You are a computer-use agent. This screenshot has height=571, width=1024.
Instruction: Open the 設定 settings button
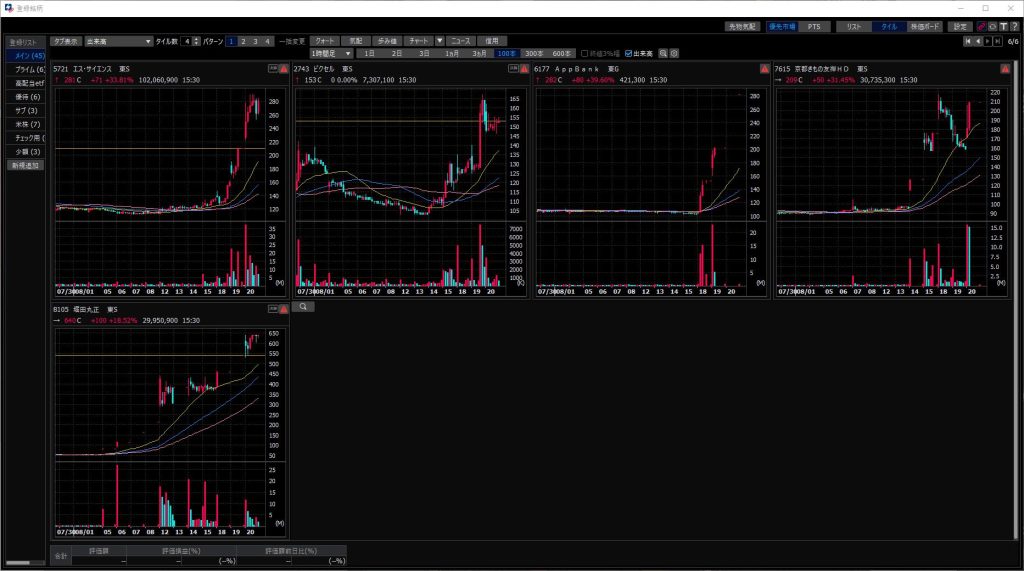coord(960,26)
